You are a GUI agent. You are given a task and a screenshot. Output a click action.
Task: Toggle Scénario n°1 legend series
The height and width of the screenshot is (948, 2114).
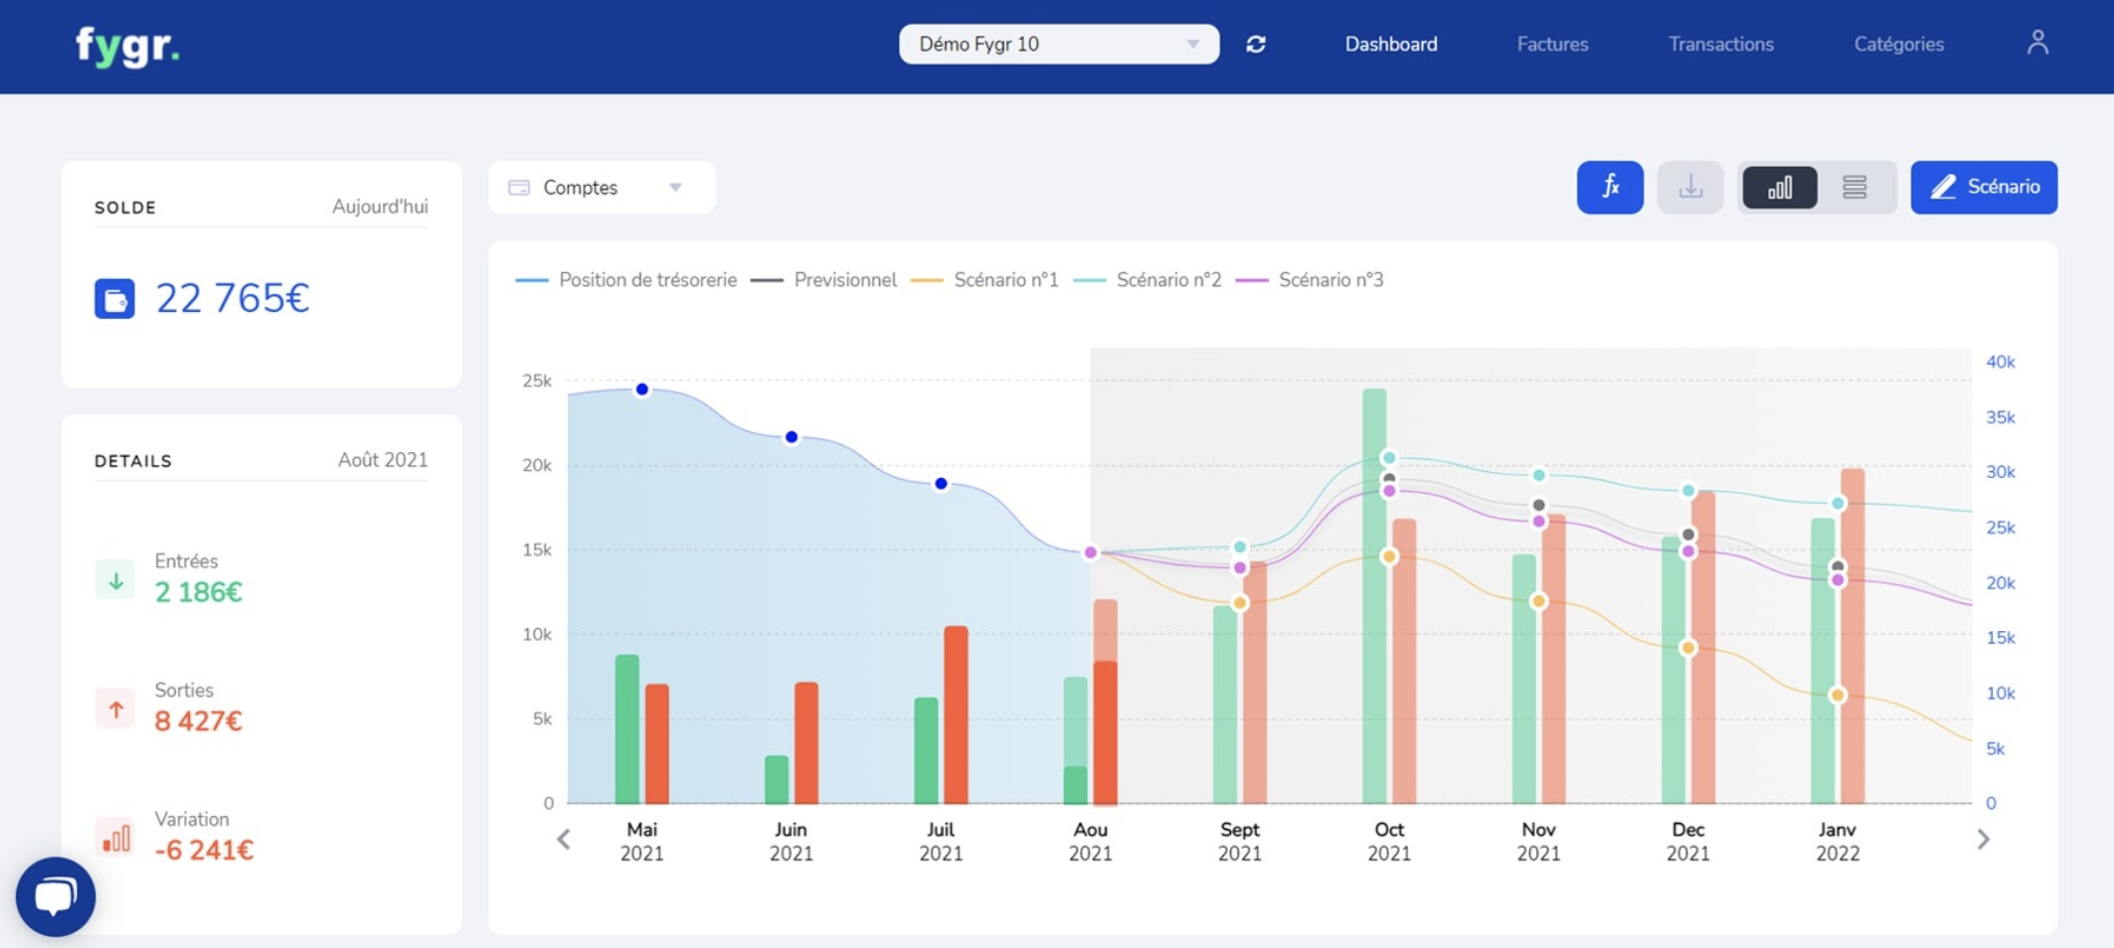point(1004,280)
